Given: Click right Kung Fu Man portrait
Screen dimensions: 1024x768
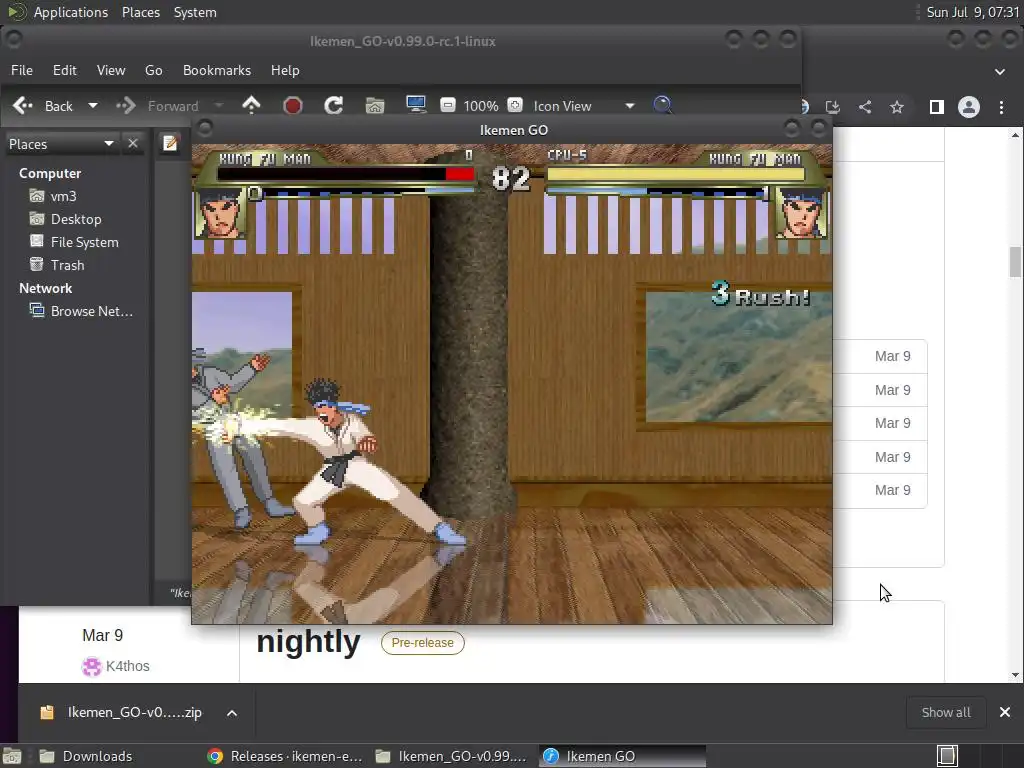Looking at the screenshot, I should pyautogui.click(x=802, y=213).
